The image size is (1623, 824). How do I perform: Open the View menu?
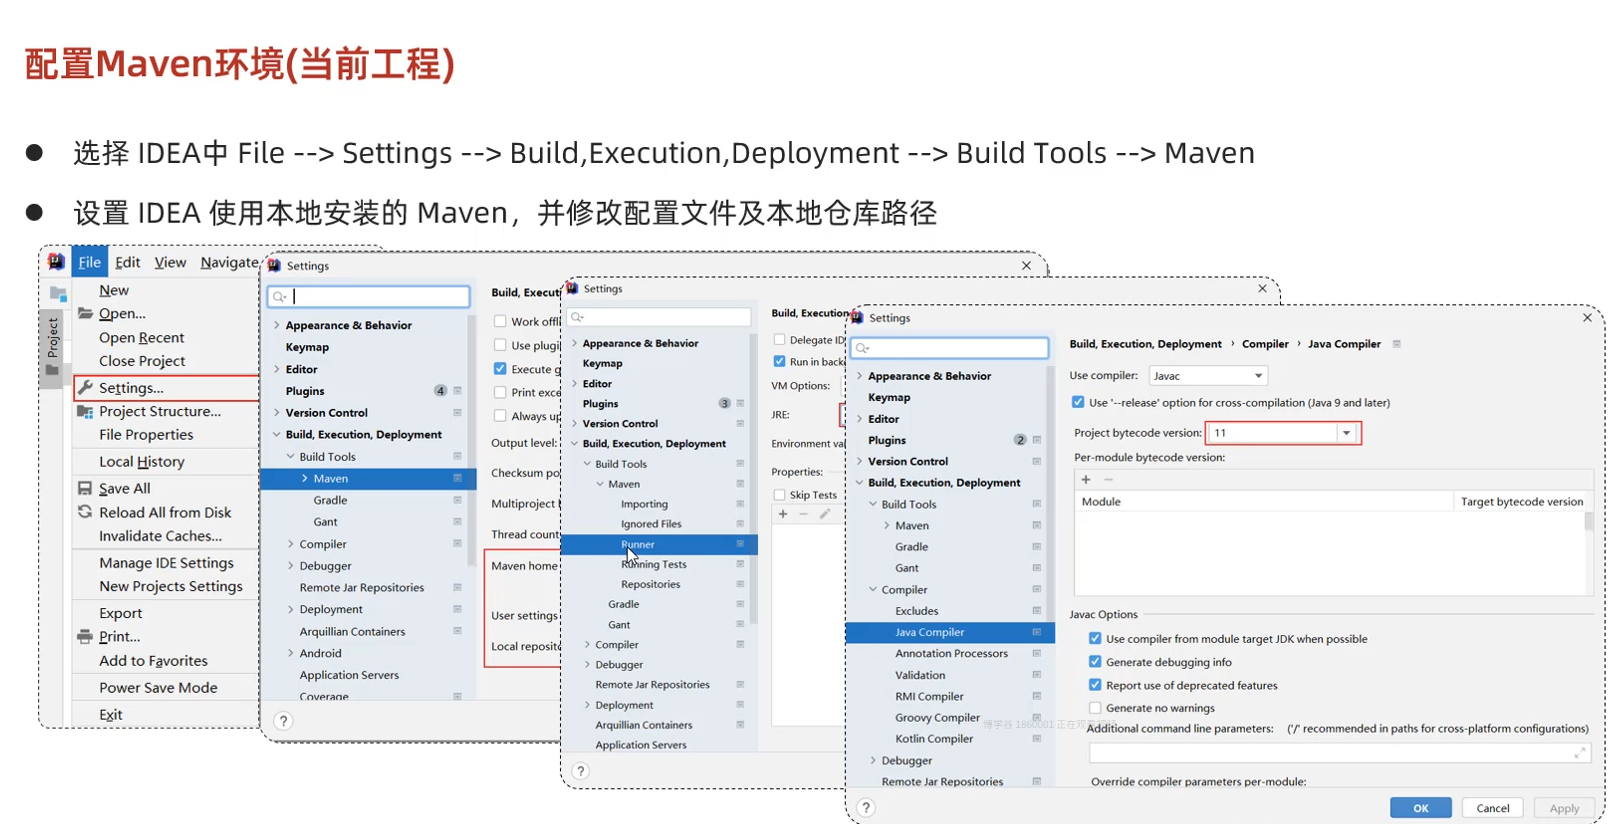[x=170, y=262]
